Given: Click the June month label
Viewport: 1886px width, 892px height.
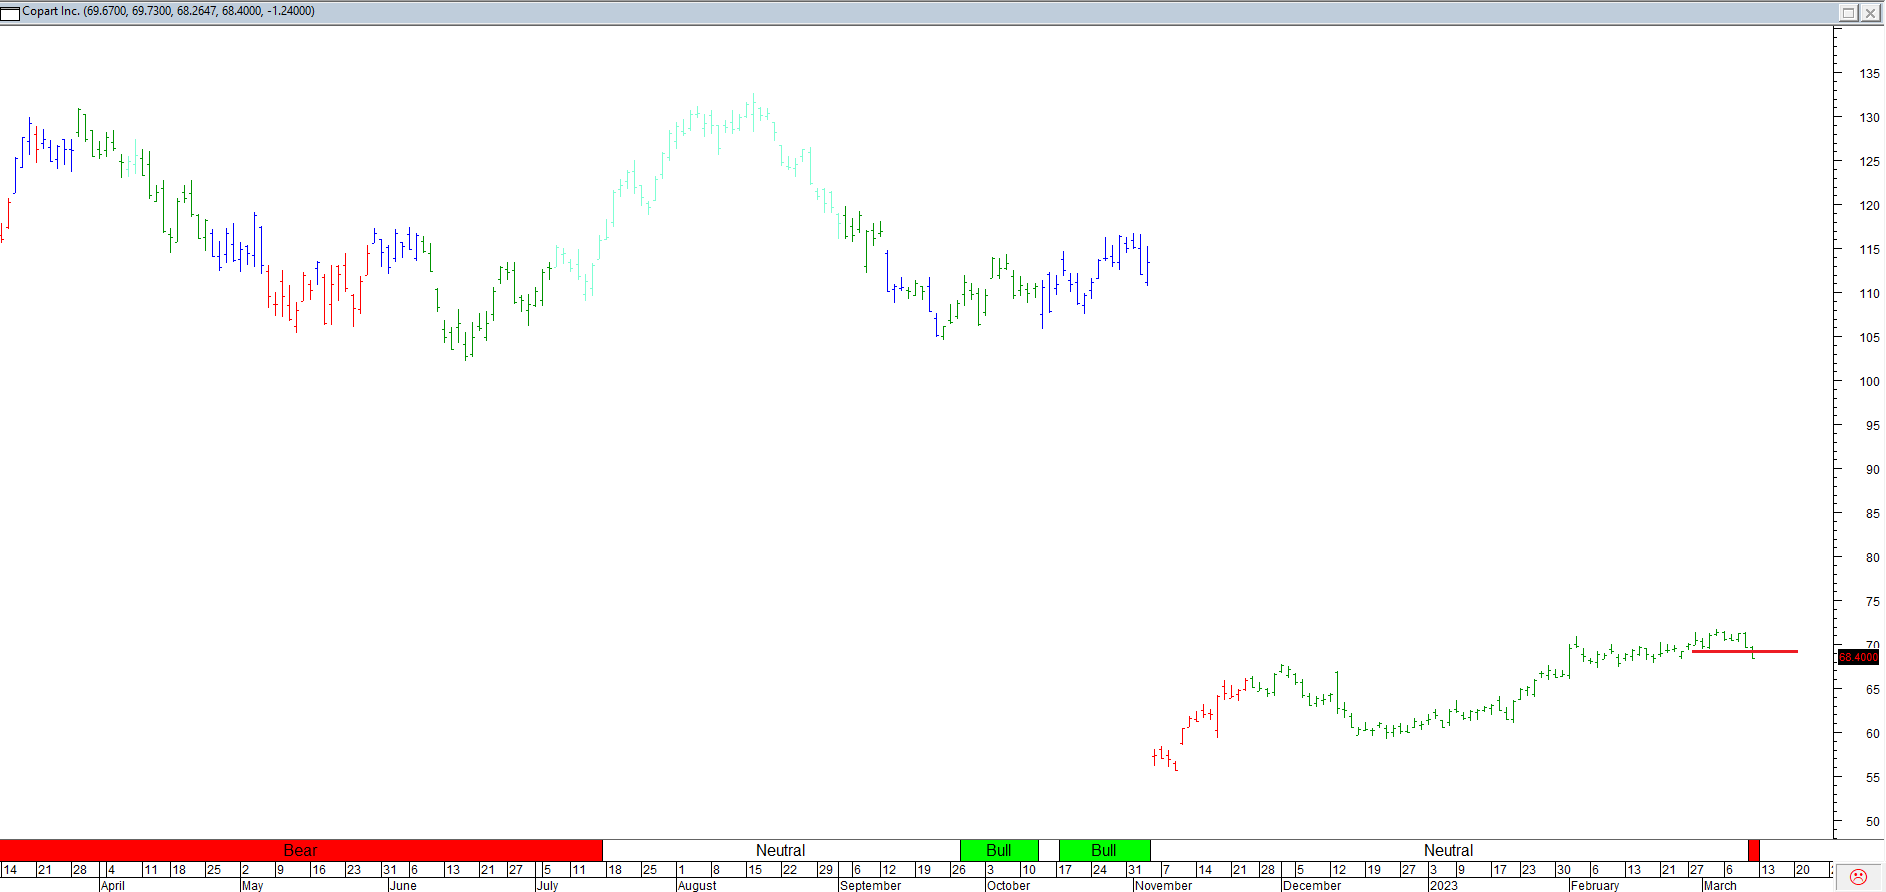Looking at the screenshot, I should [403, 885].
